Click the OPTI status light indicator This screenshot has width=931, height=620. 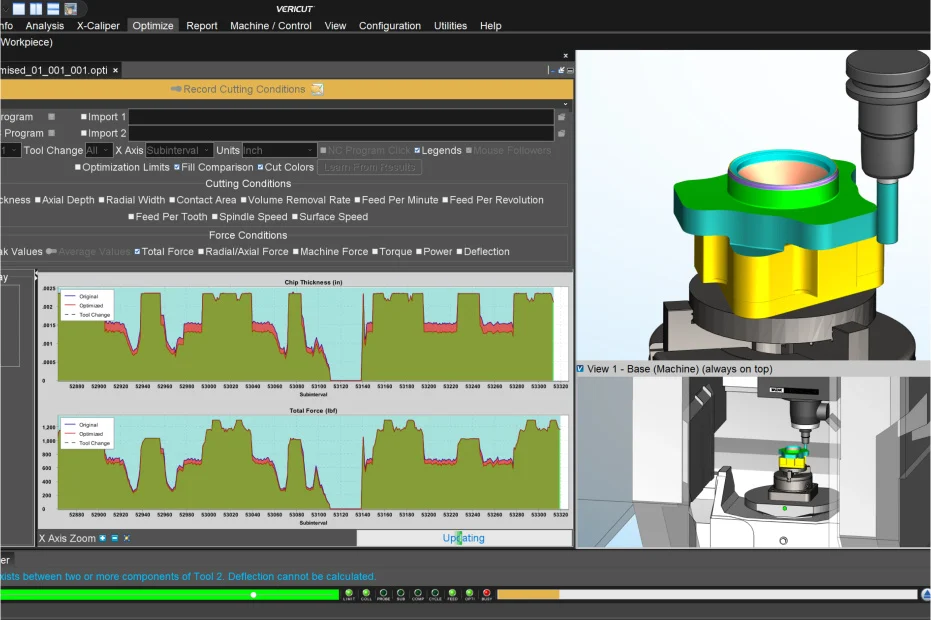coord(470,594)
